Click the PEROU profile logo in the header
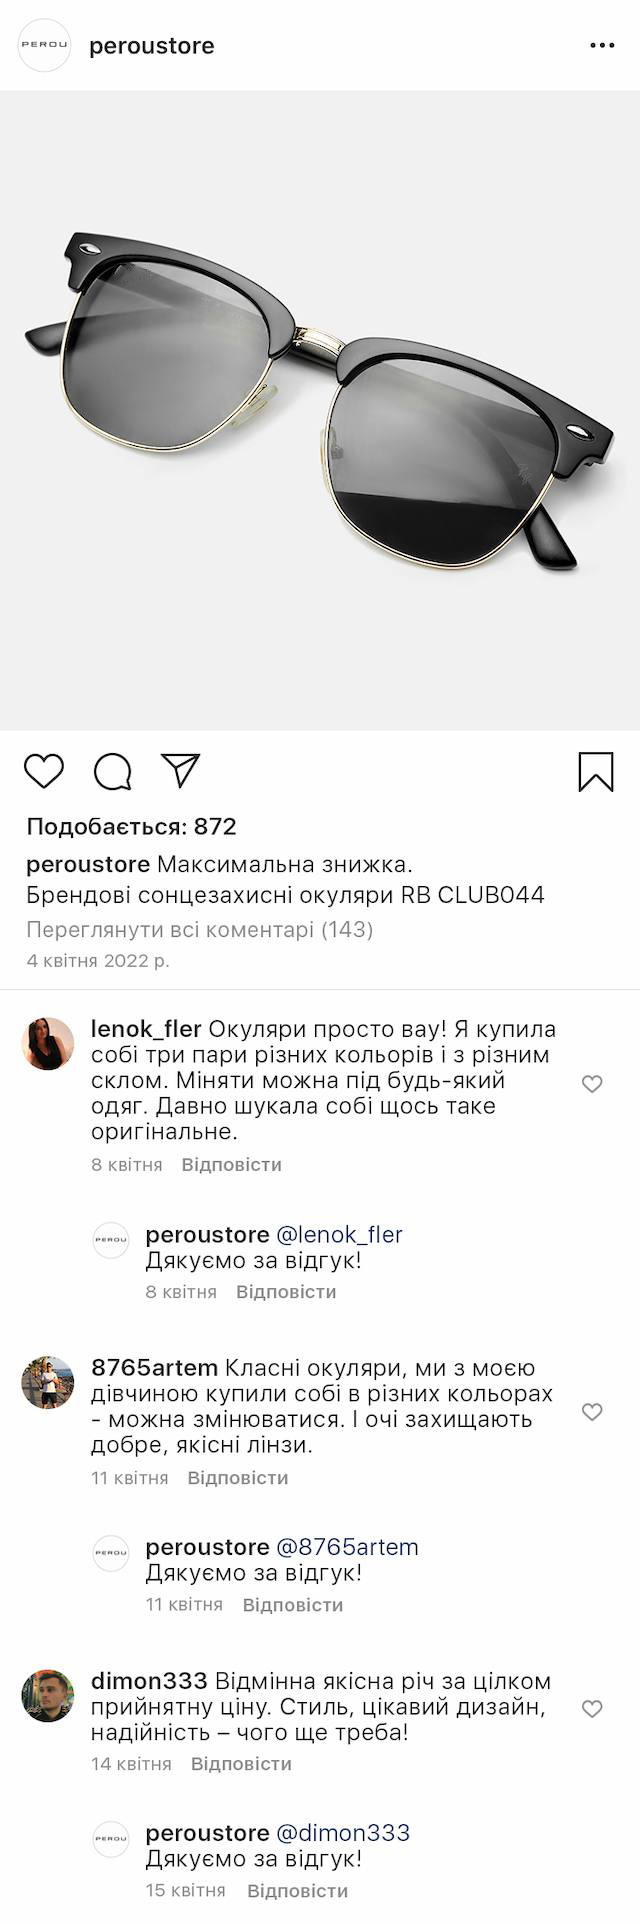This screenshot has height=1923, width=640. pyautogui.click(x=45, y=46)
